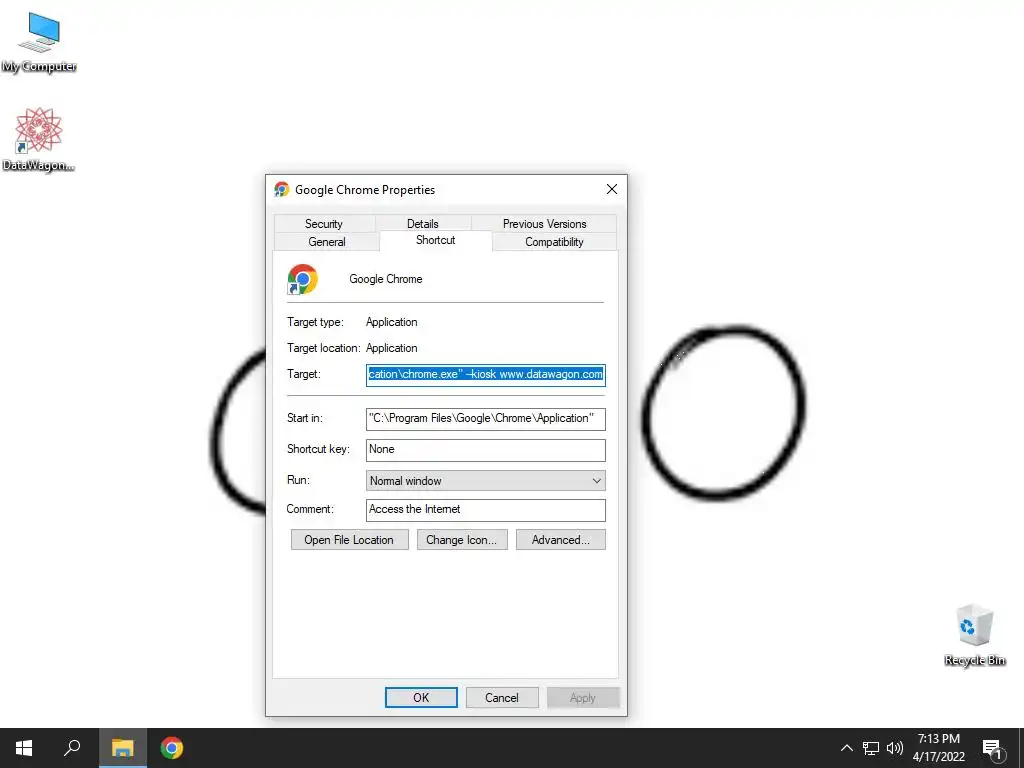Click the Target type label
The width and height of the screenshot is (1024, 768).
[x=315, y=322]
